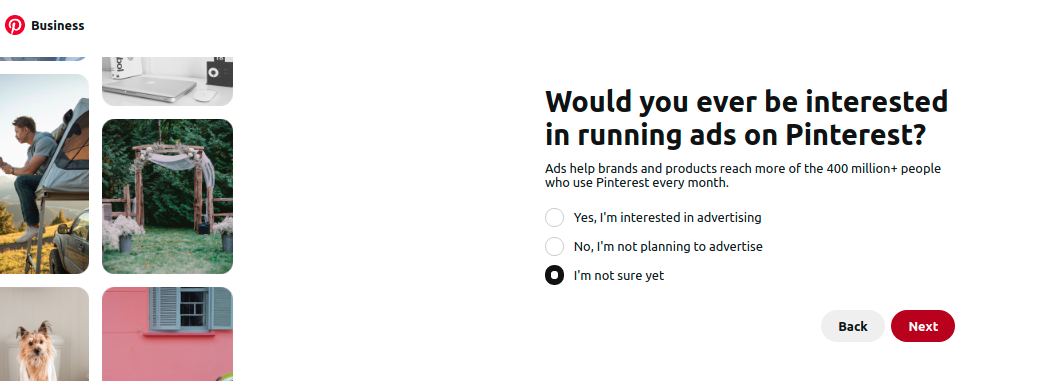Continue with the red Next button

click(923, 326)
